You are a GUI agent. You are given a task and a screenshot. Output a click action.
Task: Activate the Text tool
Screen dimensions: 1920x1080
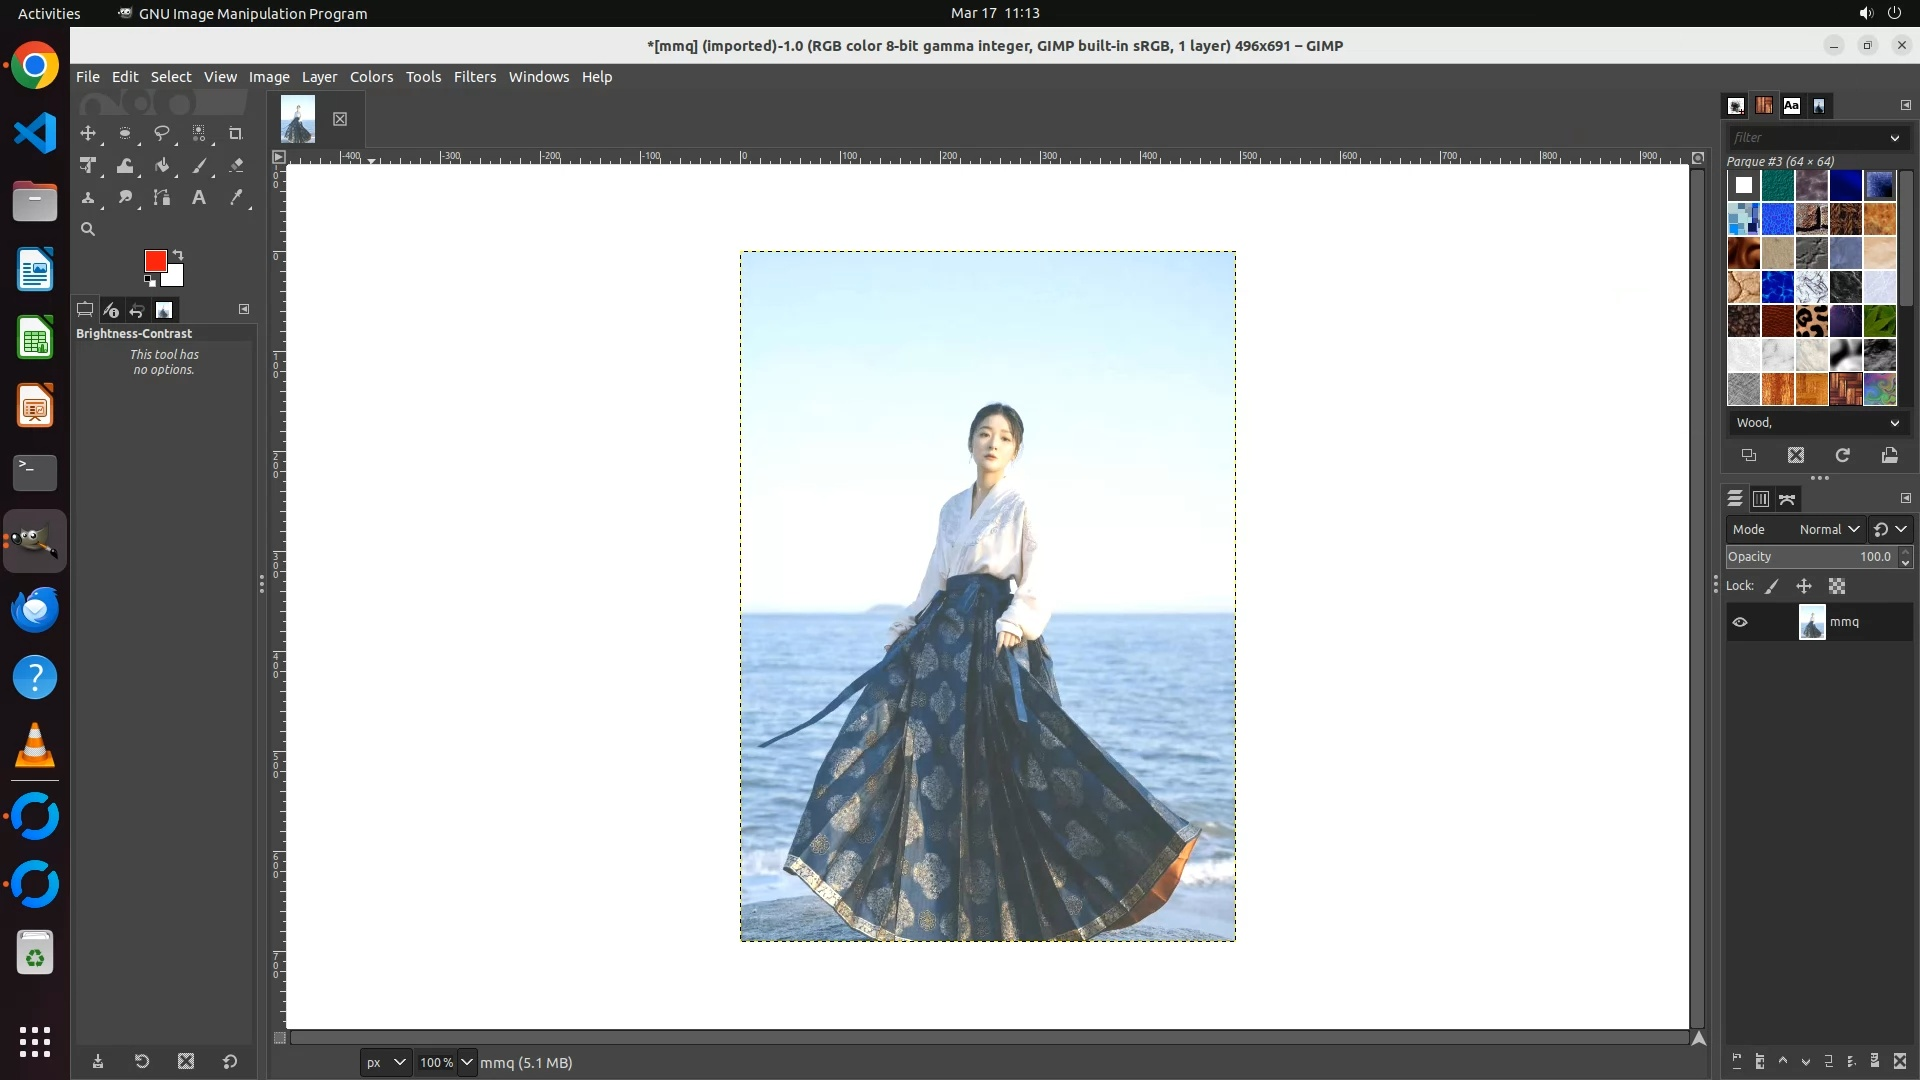199,198
